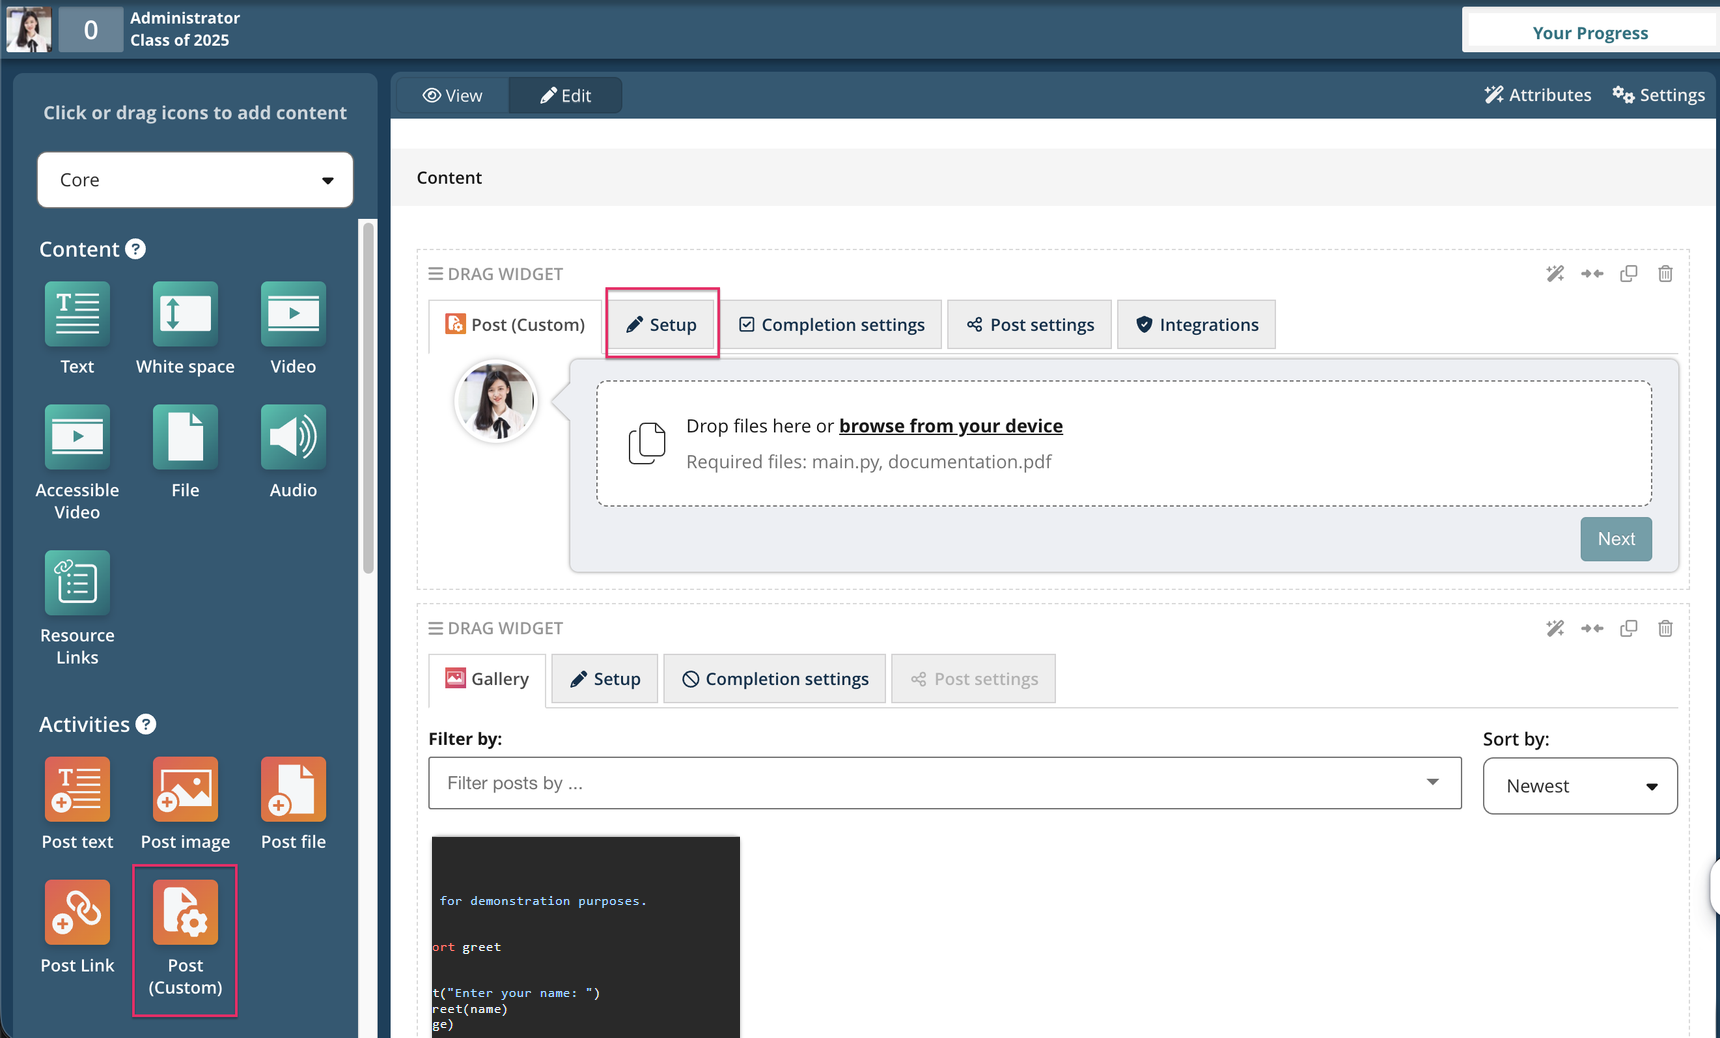Open the Core category dropdown
The height and width of the screenshot is (1038, 1720).
pos(195,180)
